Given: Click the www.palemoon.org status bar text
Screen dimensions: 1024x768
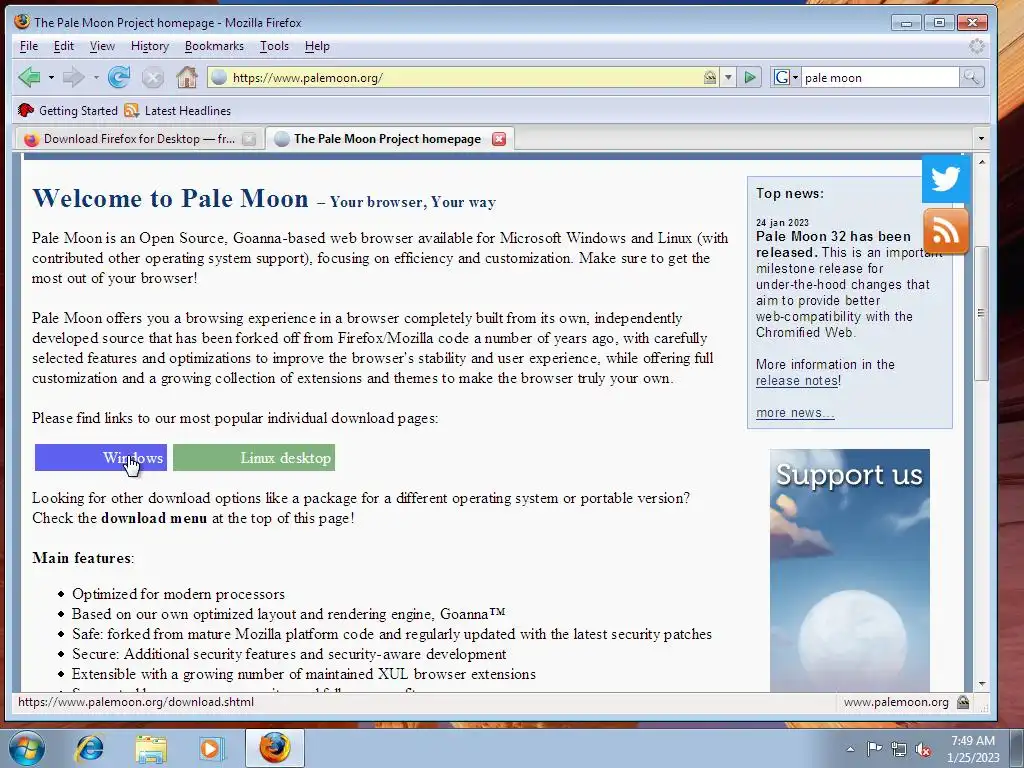Looking at the screenshot, I should [x=896, y=702].
